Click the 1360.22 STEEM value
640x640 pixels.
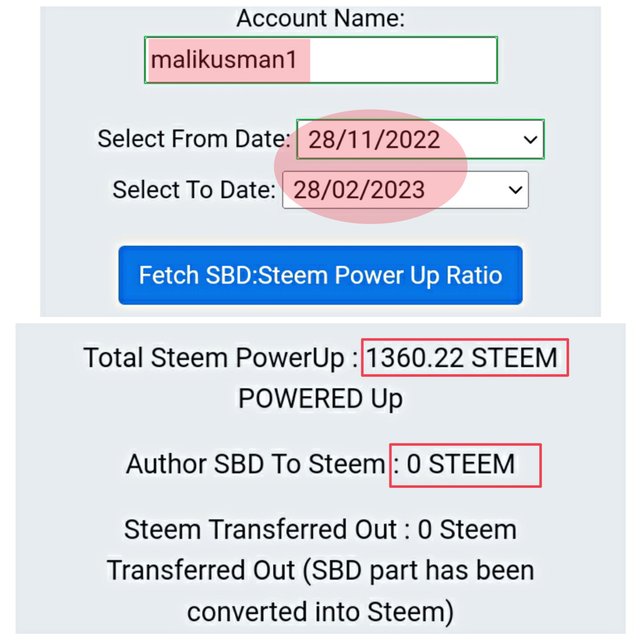pos(464,357)
